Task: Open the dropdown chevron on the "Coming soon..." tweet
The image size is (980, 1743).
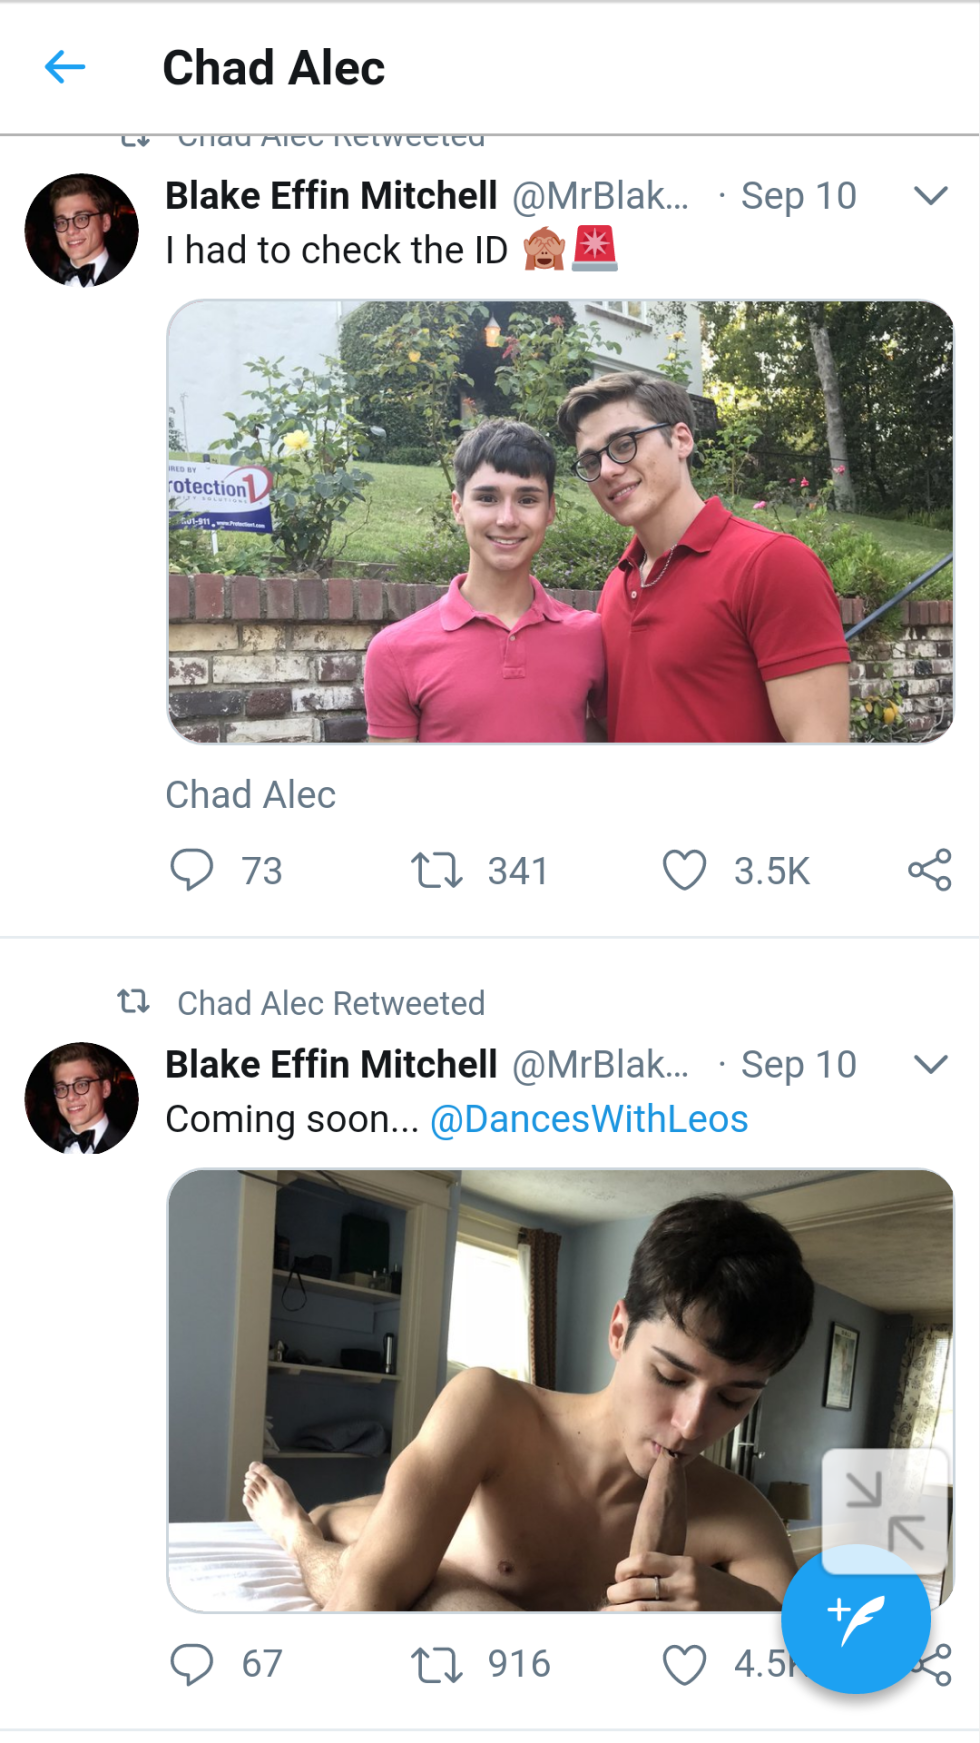Action: click(930, 1065)
